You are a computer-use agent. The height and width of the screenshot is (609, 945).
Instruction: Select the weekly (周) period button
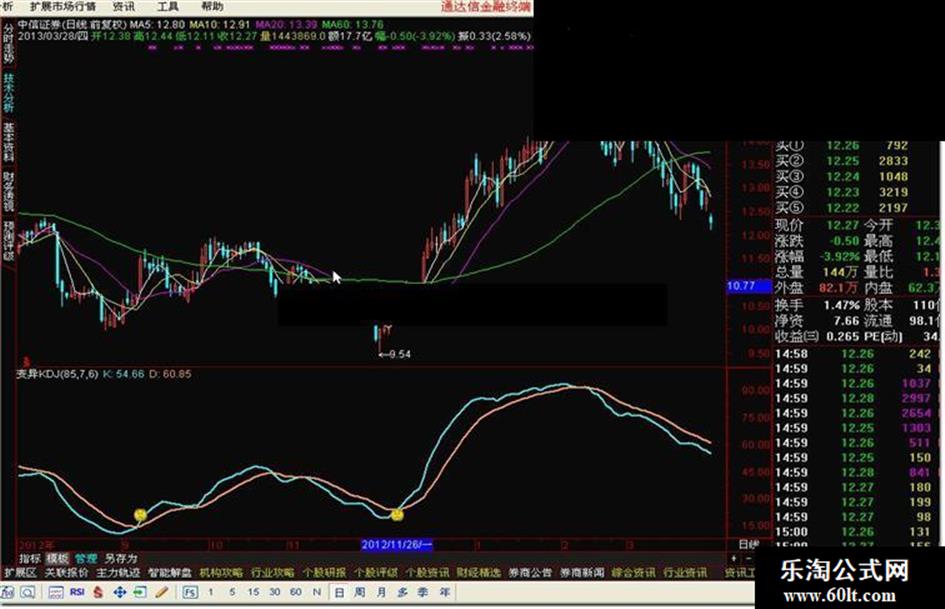click(360, 592)
